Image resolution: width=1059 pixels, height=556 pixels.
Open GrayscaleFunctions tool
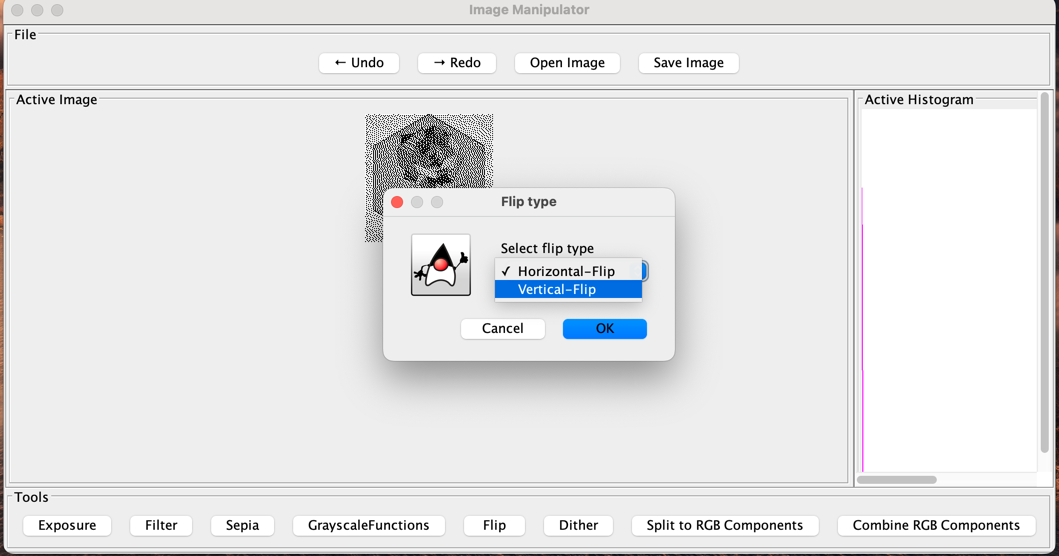point(368,525)
